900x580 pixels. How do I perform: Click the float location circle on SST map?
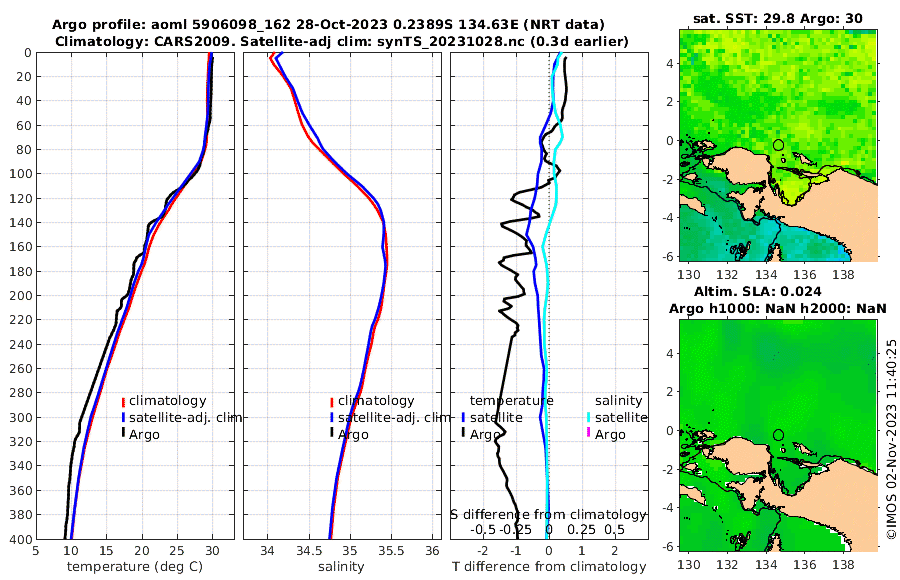coord(778,145)
